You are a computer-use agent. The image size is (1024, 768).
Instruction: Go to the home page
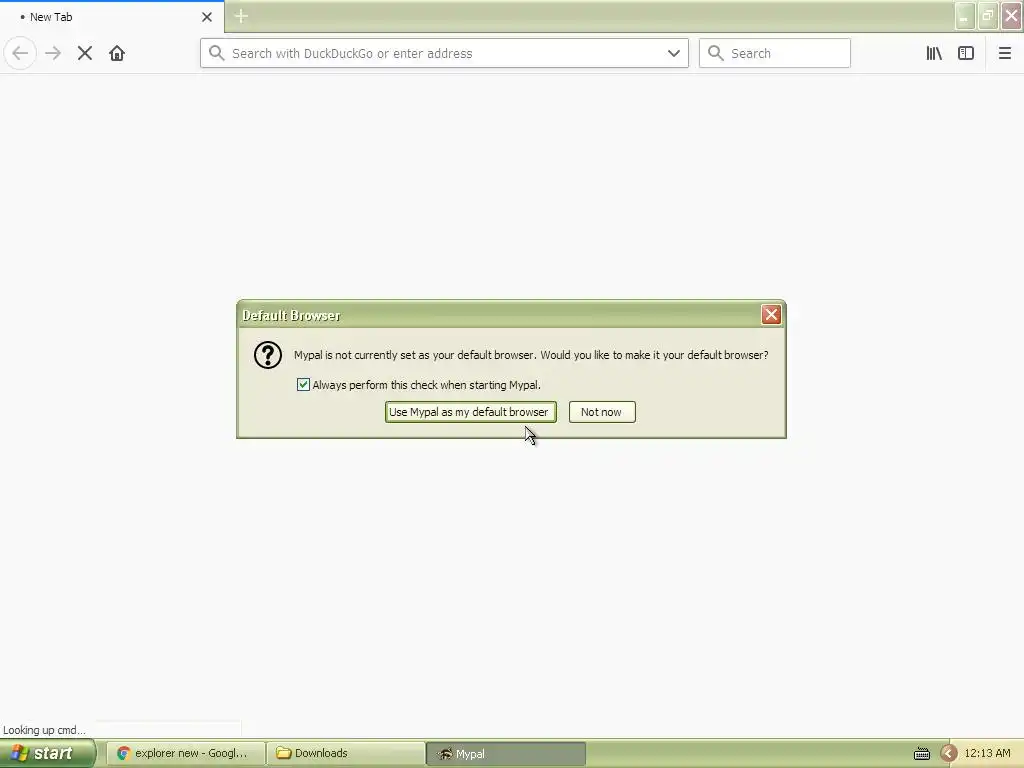117,54
